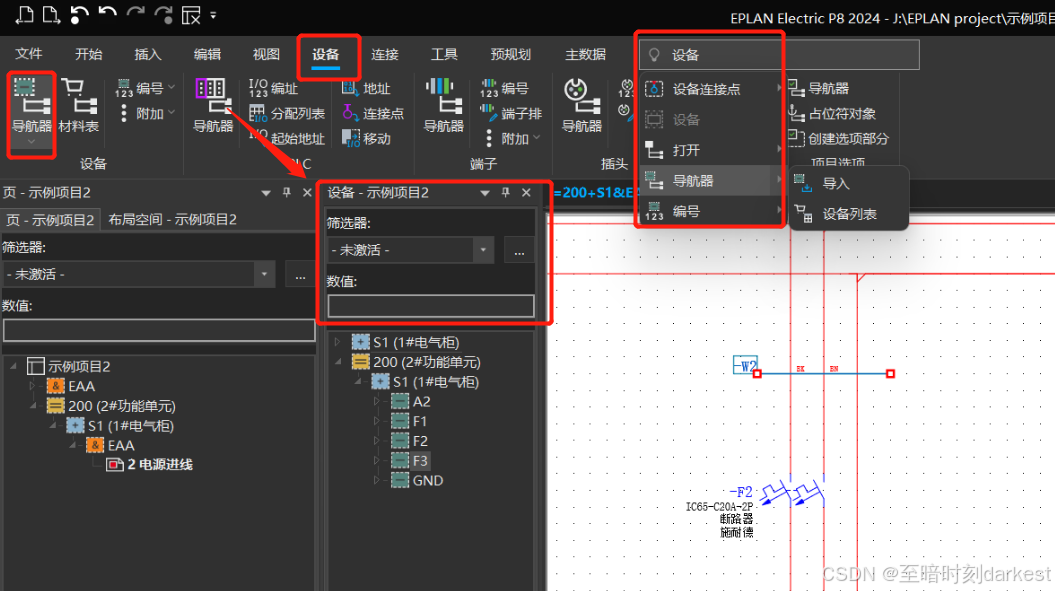
Task: Open the PLC navigator icon
Action: click(x=213, y=106)
